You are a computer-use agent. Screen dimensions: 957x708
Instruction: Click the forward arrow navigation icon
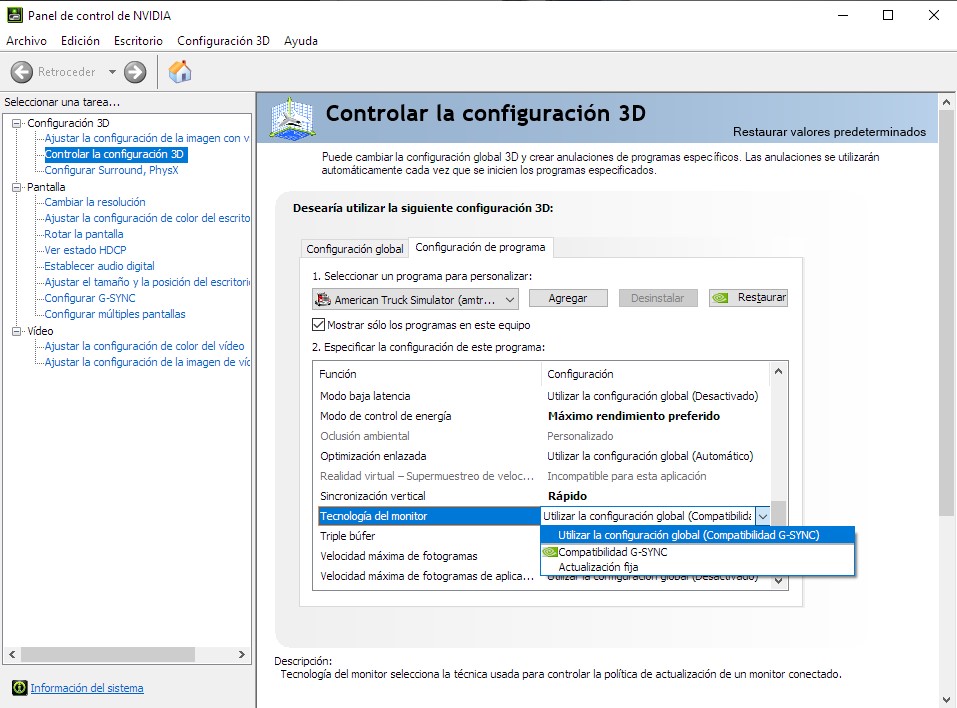(135, 72)
